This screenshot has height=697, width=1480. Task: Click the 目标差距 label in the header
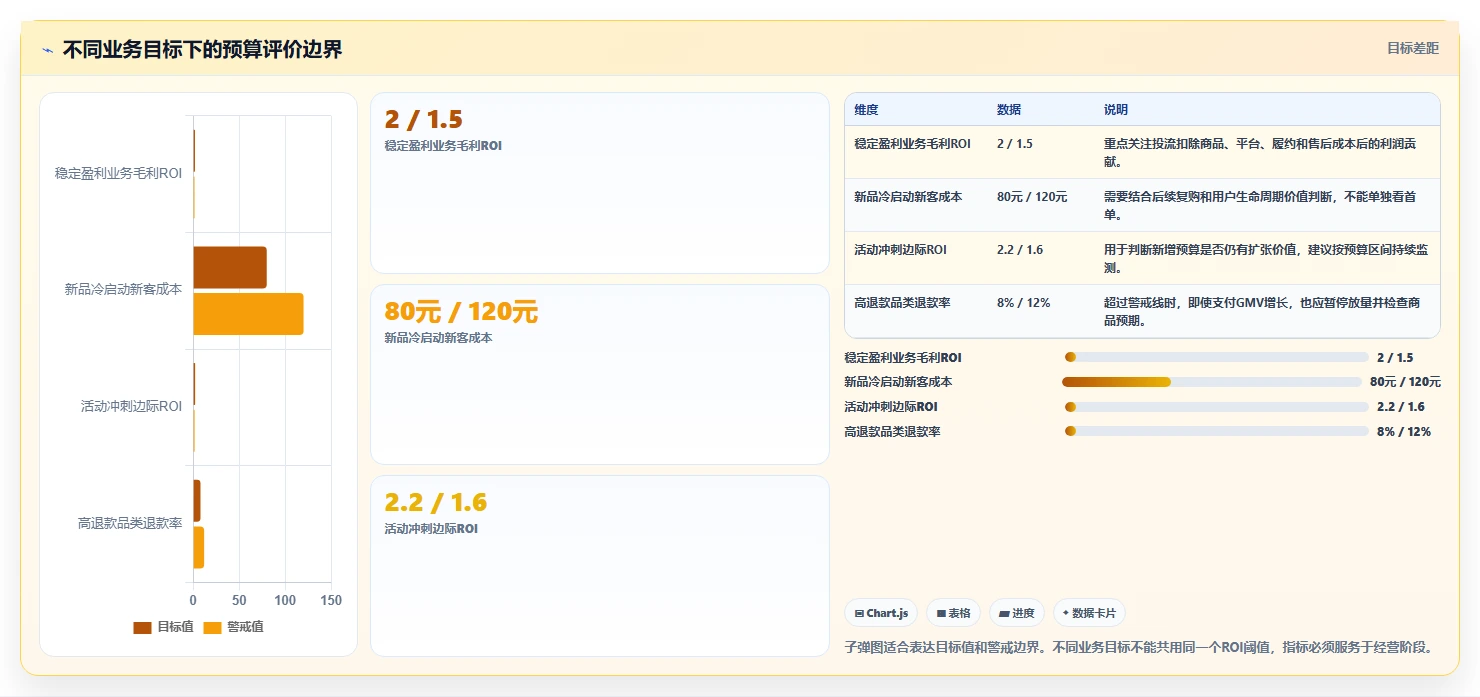point(1413,48)
